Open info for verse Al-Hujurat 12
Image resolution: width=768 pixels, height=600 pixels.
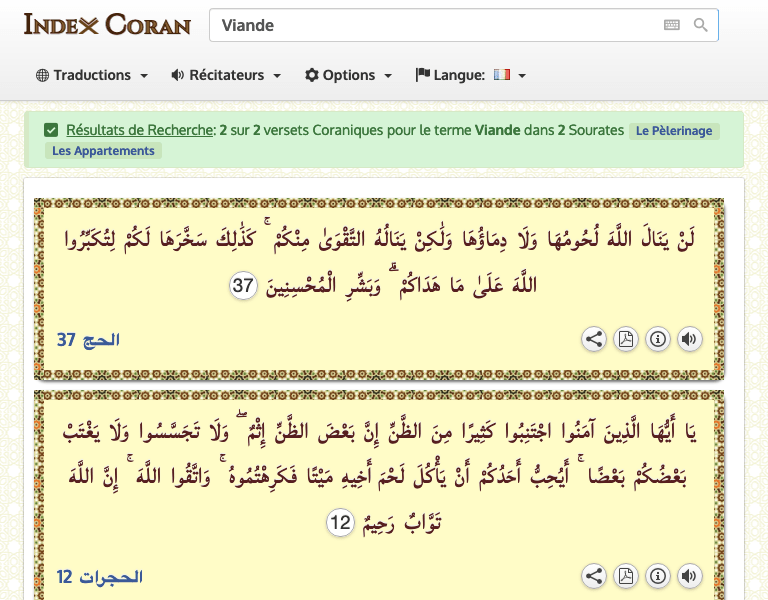[x=658, y=576]
